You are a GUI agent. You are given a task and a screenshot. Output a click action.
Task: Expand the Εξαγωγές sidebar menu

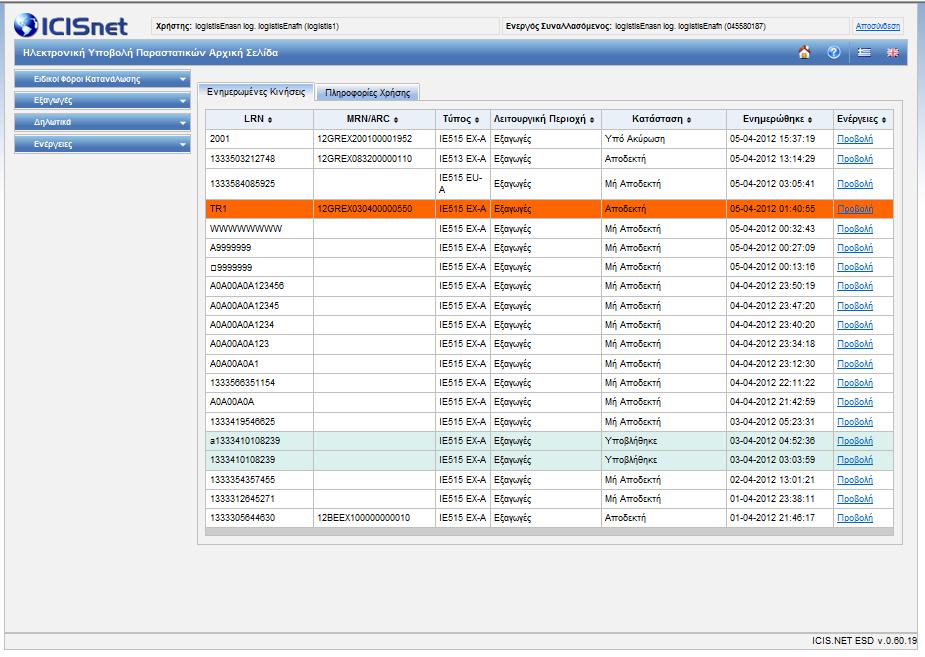coord(102,101)
